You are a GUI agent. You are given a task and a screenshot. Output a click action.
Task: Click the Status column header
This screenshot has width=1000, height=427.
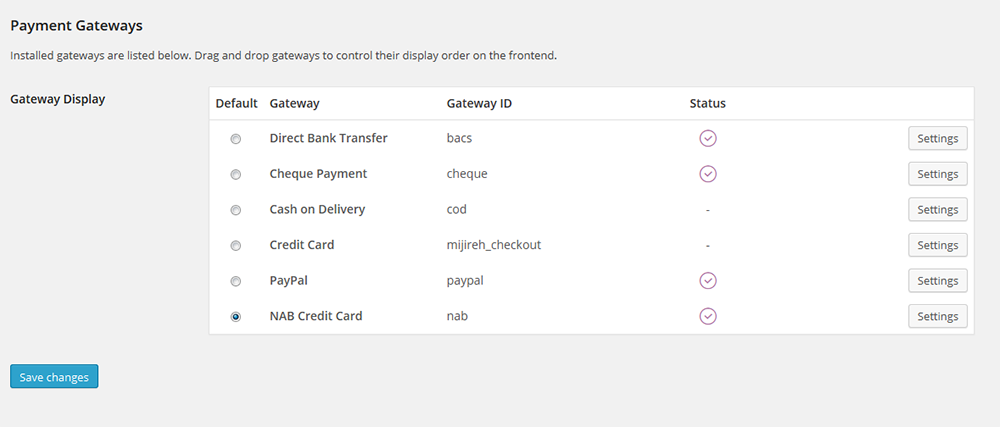(707, 103)
